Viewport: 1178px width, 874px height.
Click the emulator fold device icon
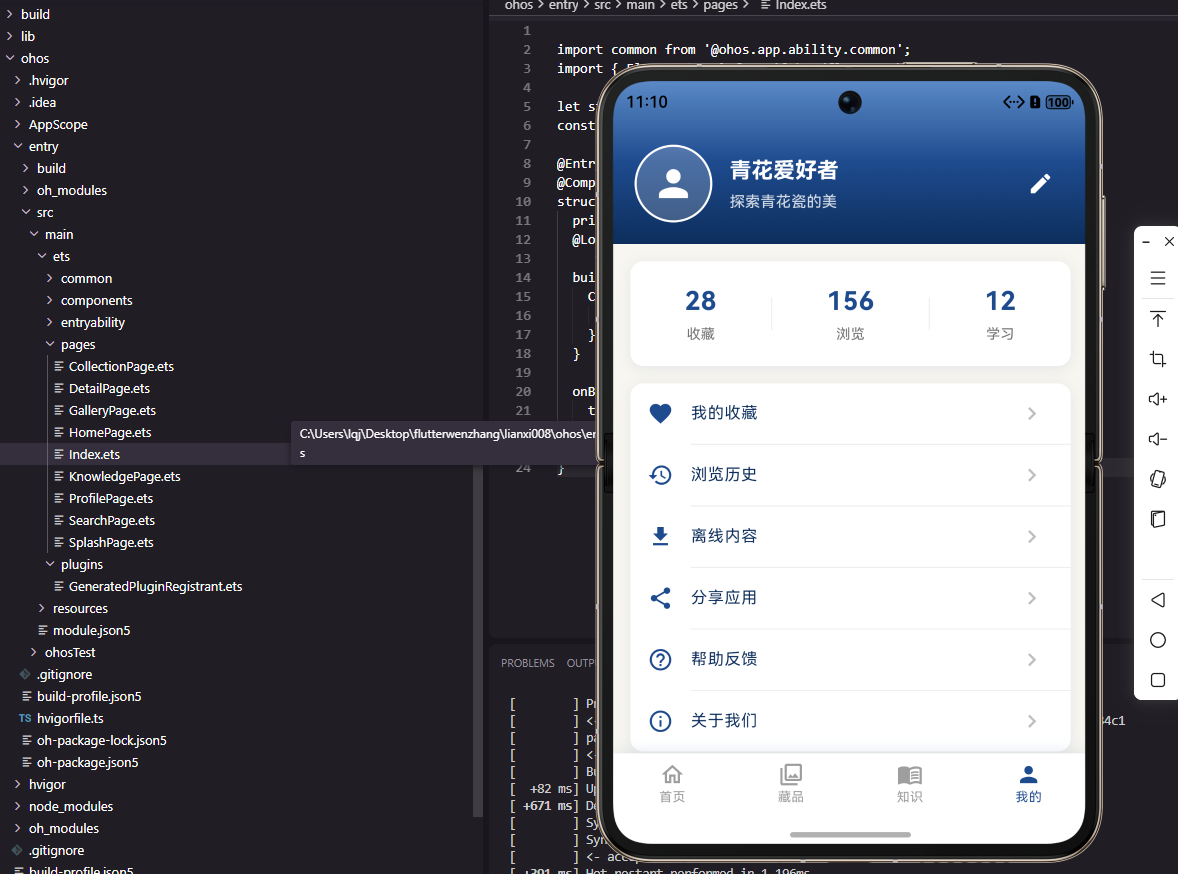[1158, 519]
